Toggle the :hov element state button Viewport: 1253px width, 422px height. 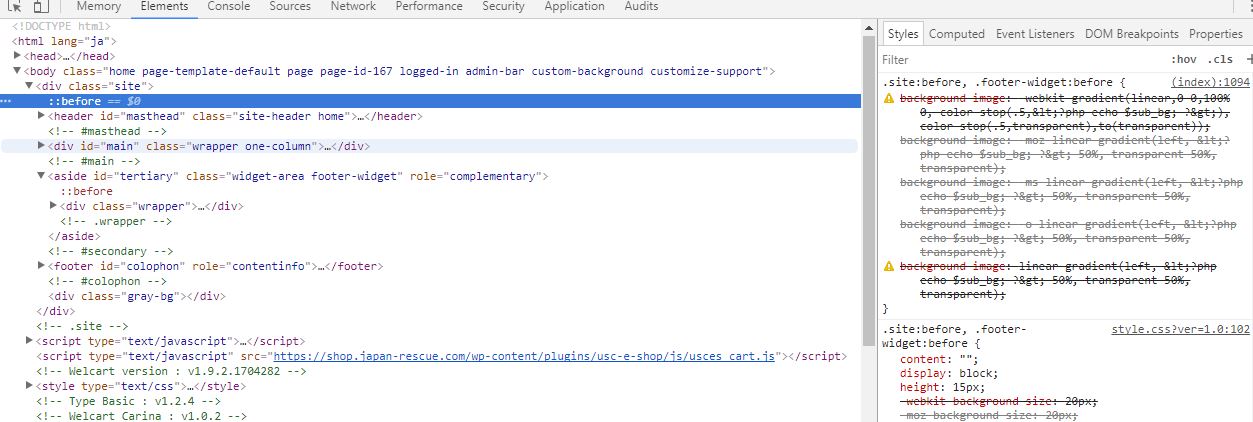point(1183,60)
